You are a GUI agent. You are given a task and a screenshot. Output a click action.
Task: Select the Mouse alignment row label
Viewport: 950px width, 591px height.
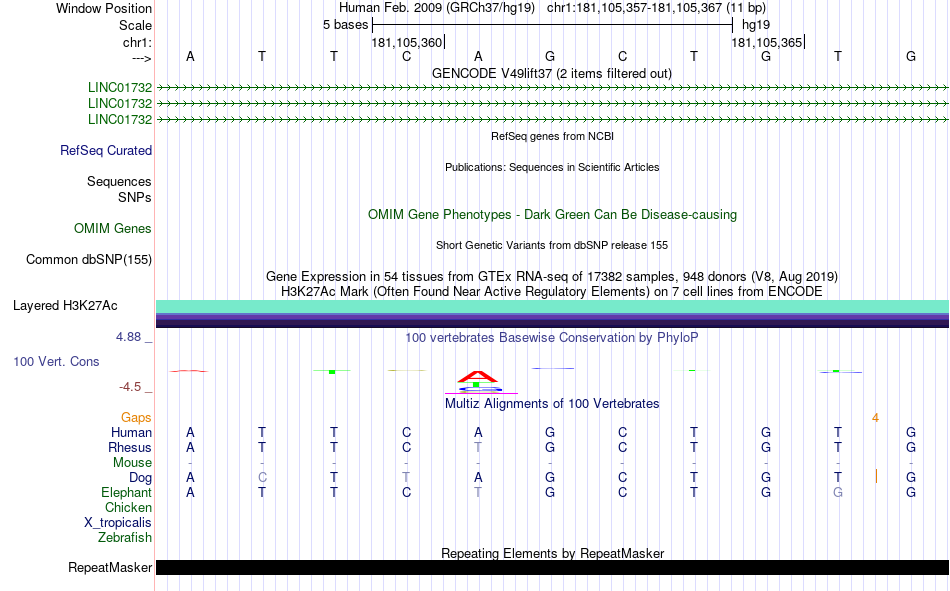click(x=132, y=462)
